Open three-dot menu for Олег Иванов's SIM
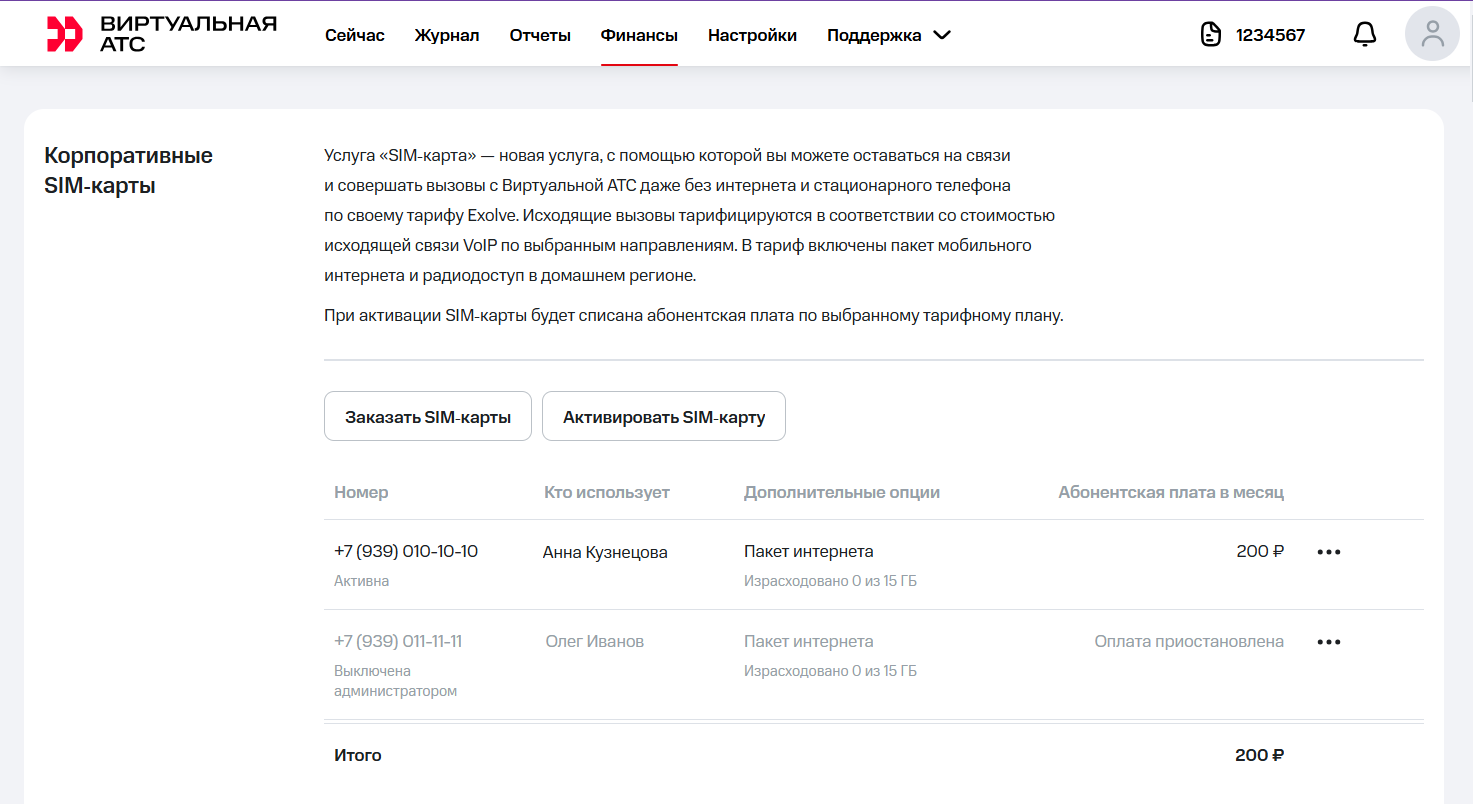The height and width of the screenshot is (804, 1473). pyautogui.click(x=1328, y=642)
